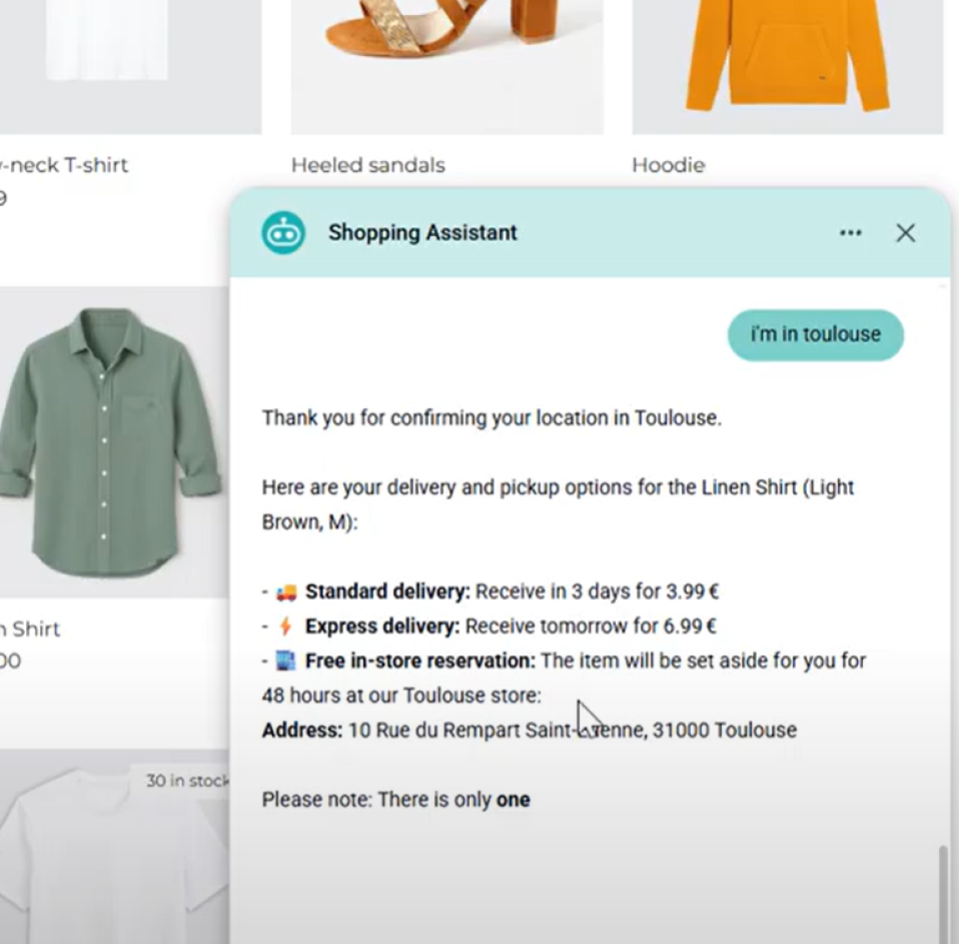Close the Shopping Assistant chat window
Image resolution: width=959 pixels, height=944 pixels.
tap(905, 233)
